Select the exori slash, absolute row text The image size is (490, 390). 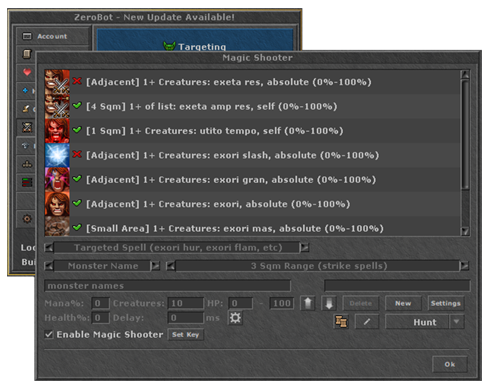(232, 155)
